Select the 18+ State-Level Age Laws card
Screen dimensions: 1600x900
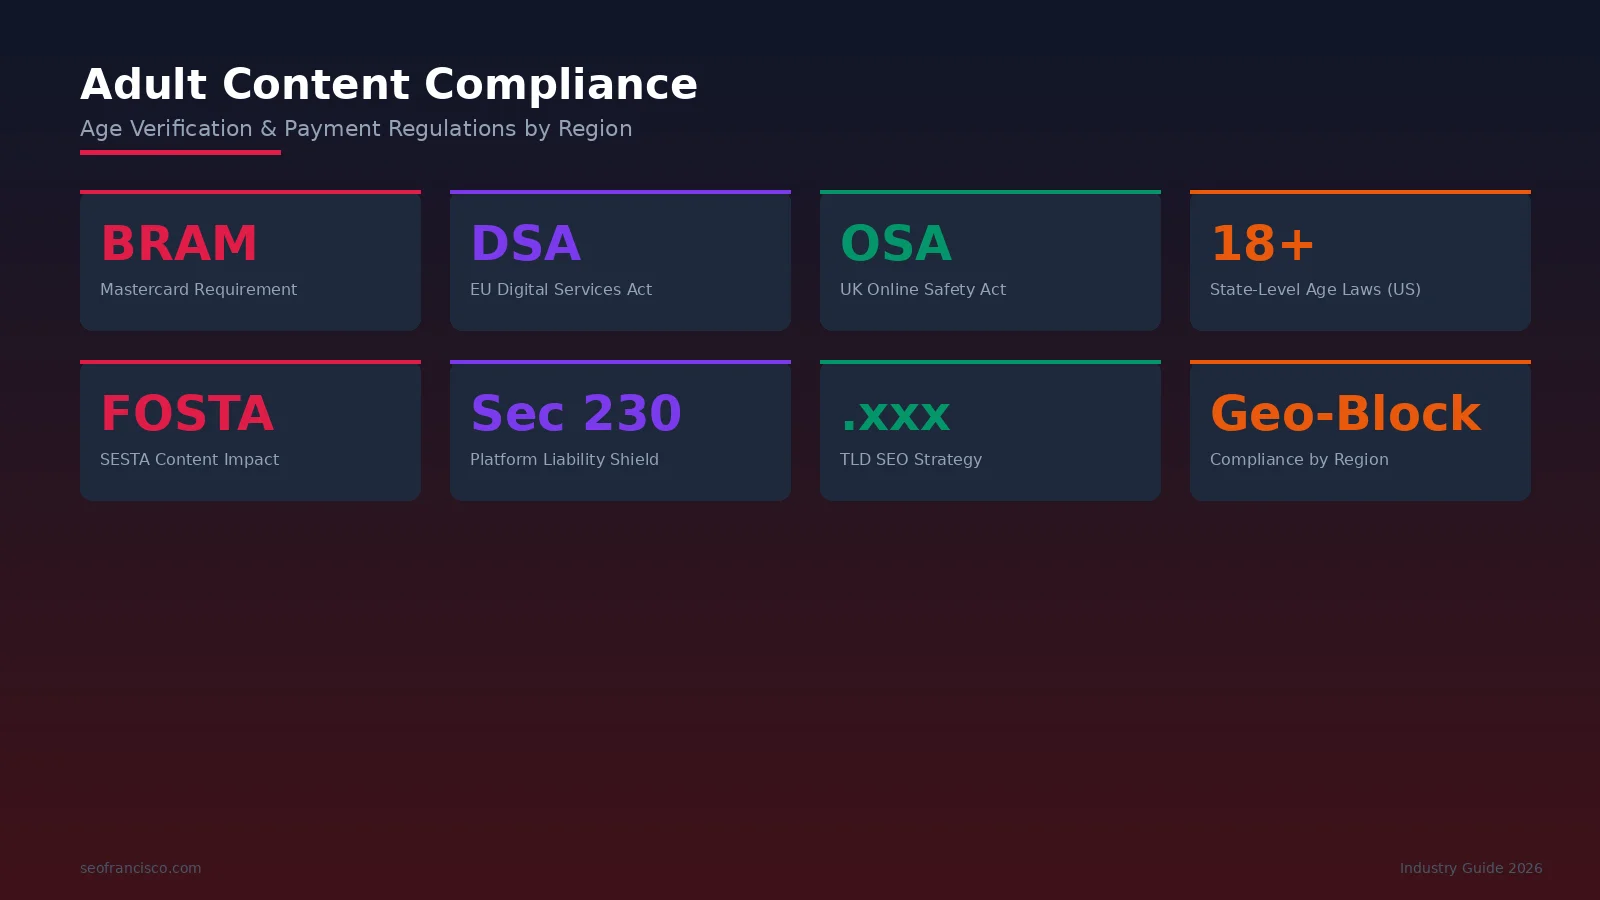(x=1360, y=260)
